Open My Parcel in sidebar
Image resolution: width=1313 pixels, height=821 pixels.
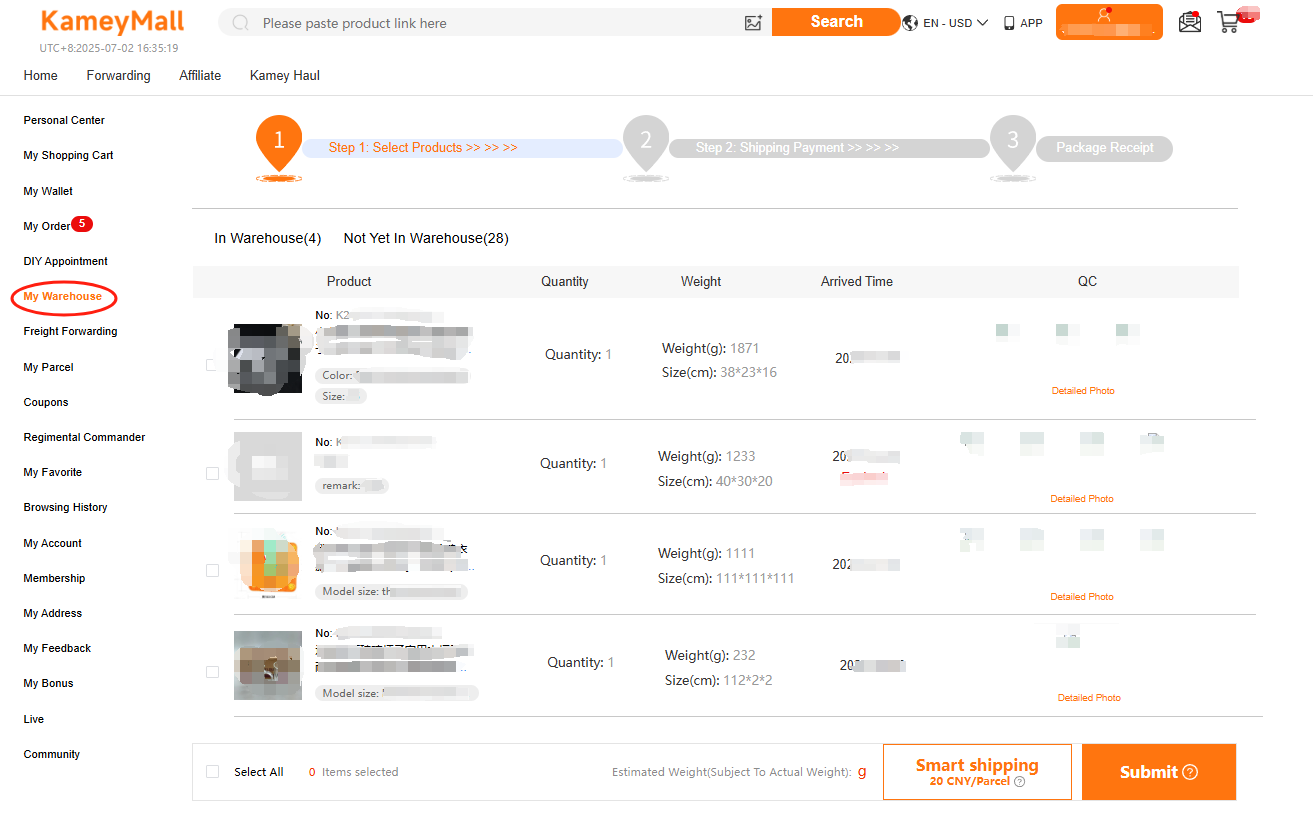[x=48, y=367]
